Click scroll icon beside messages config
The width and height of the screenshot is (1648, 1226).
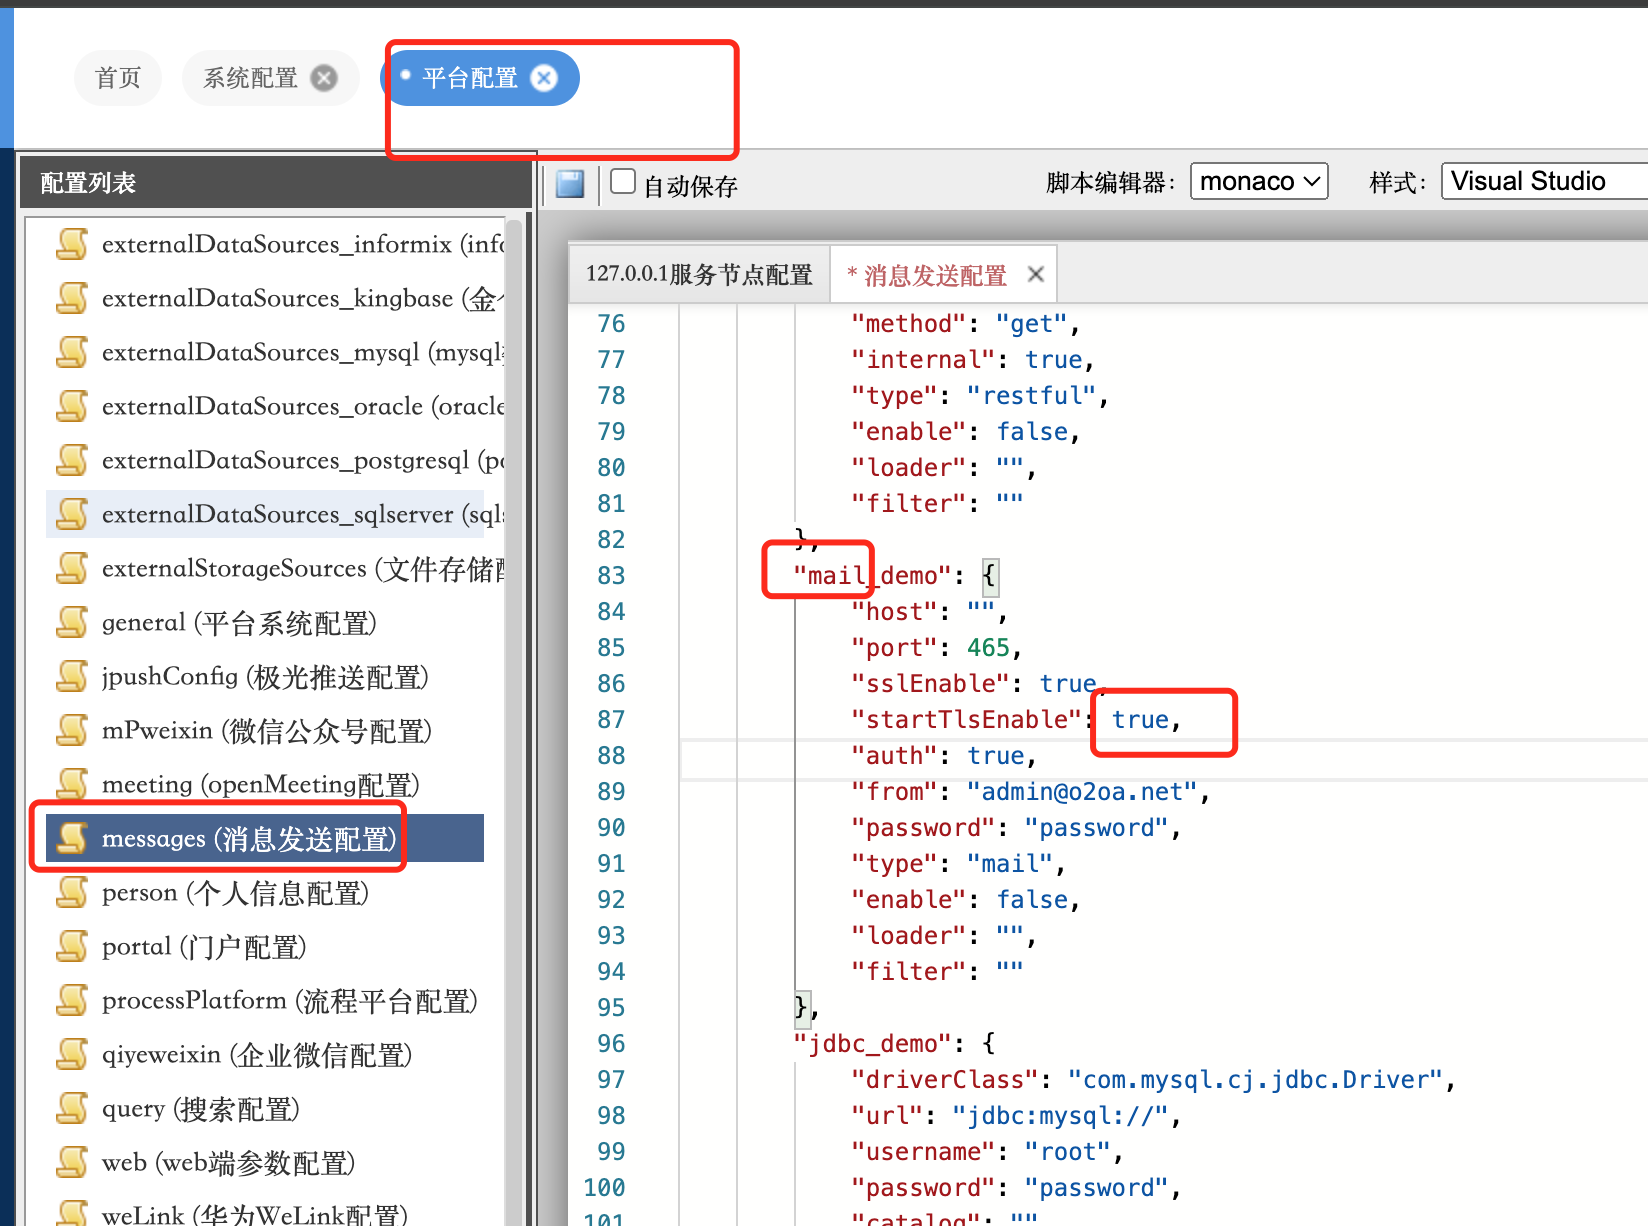tap(72, 837)
